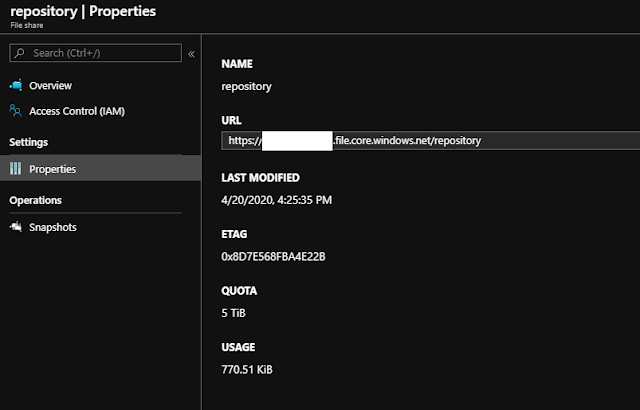Go to Access Control (IAM) label

point(77,111)
